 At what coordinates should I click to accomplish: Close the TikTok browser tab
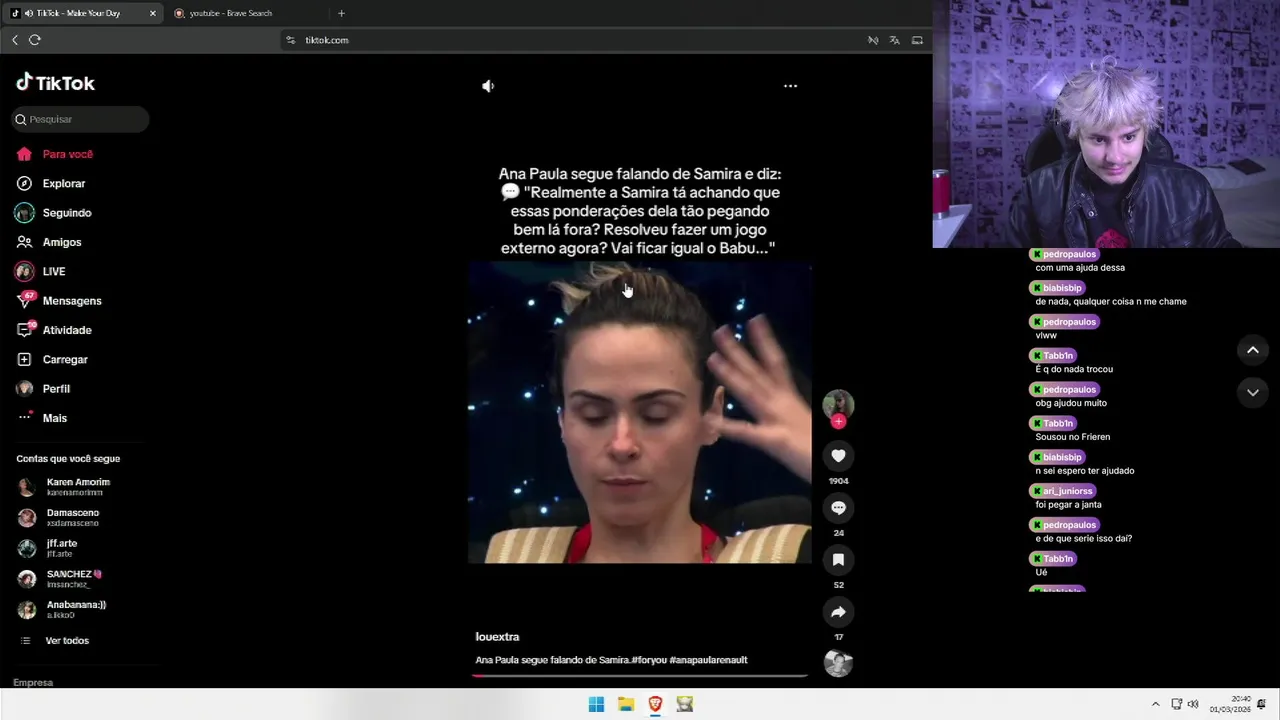point(152,13)
